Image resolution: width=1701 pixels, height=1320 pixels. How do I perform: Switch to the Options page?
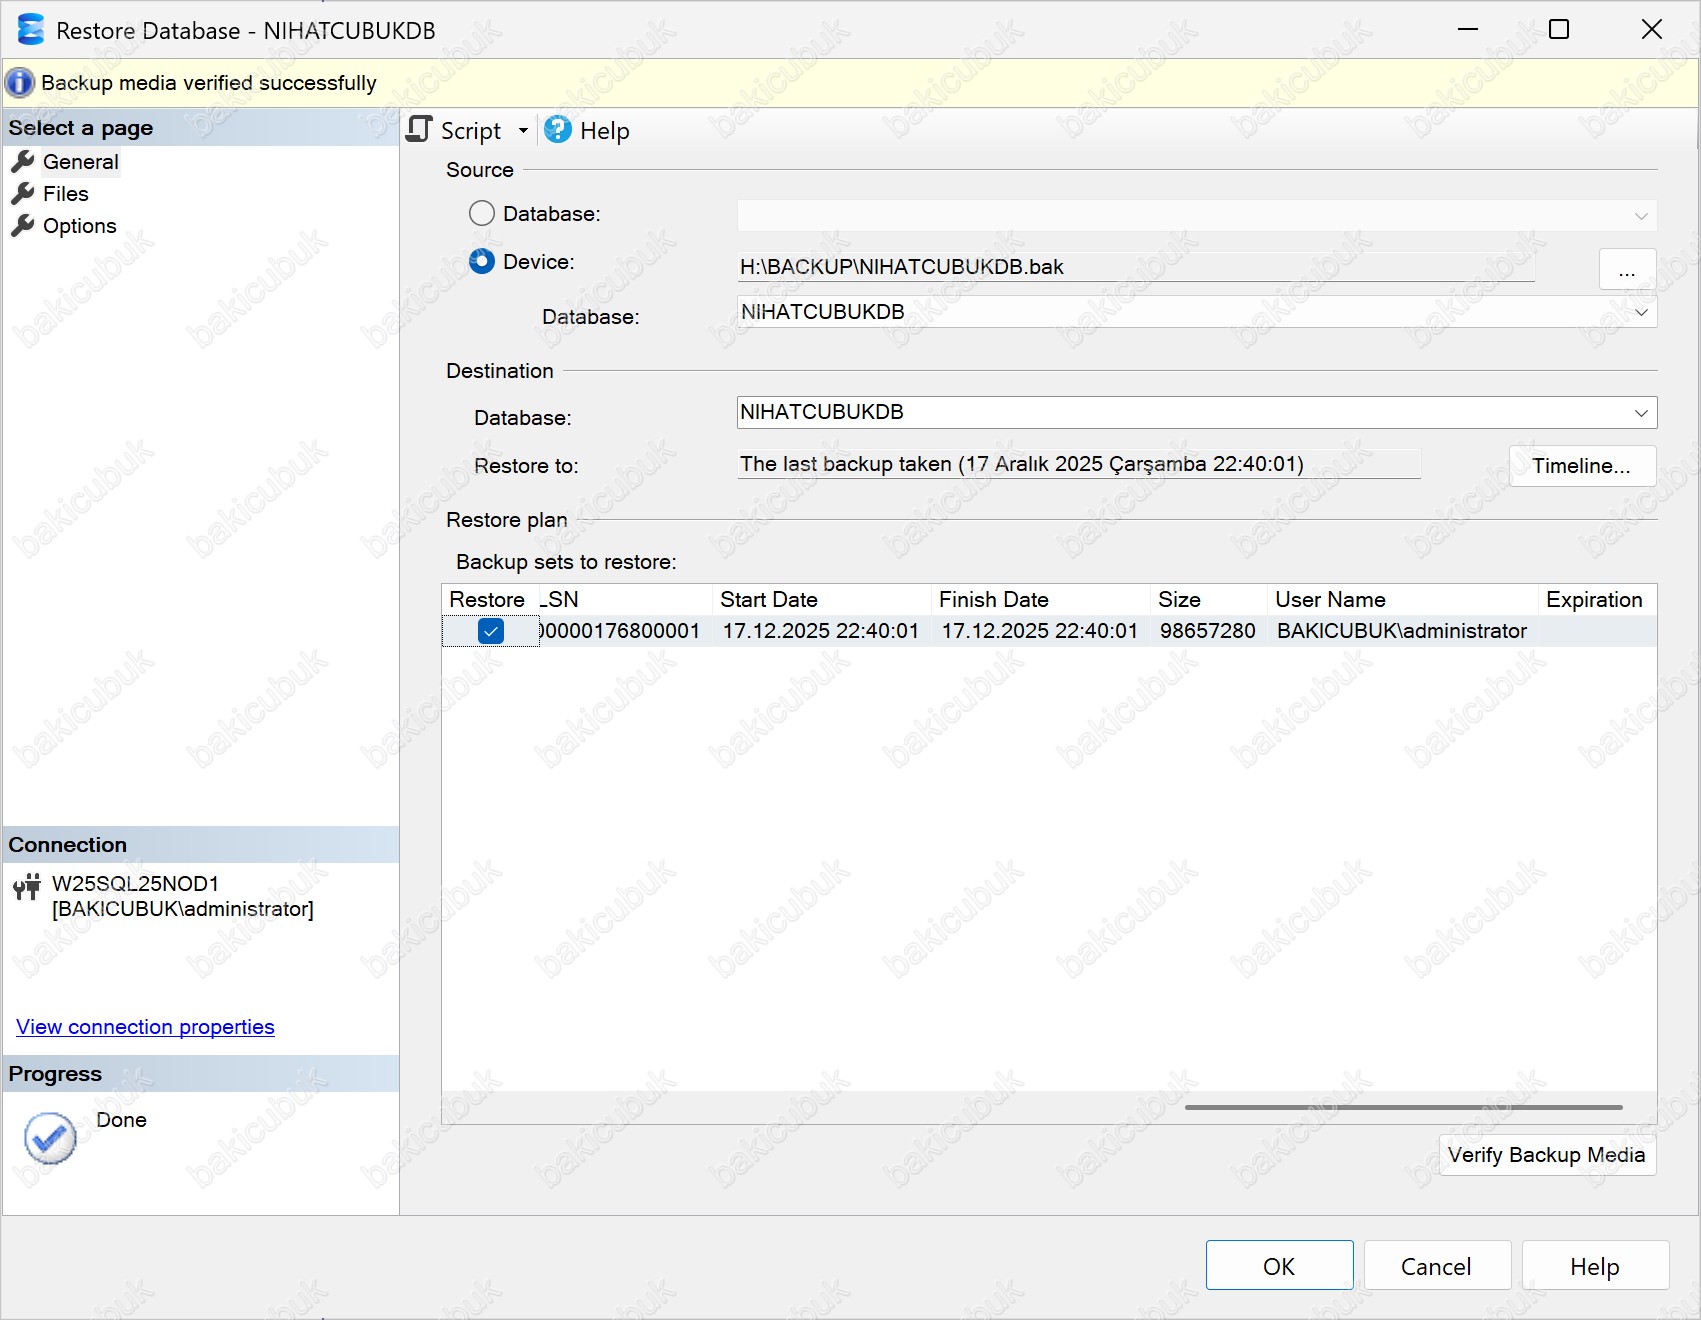click(79, 226)
